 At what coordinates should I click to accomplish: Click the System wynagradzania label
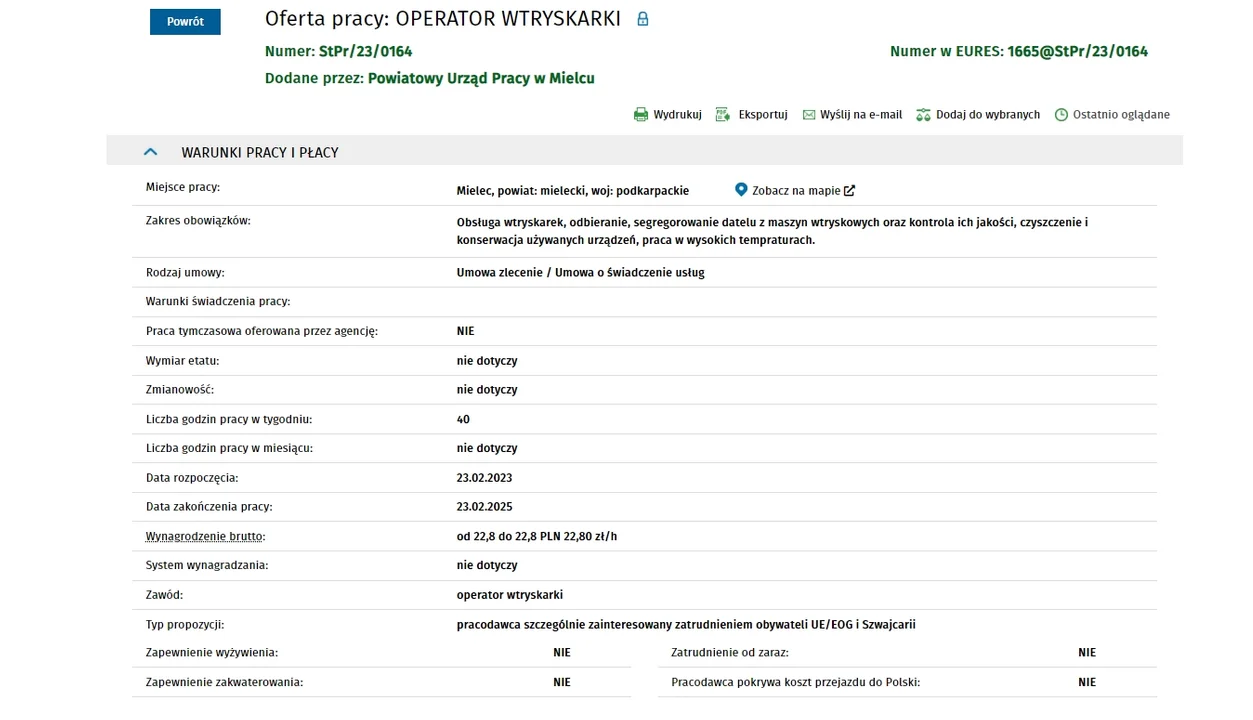[207, 565]
